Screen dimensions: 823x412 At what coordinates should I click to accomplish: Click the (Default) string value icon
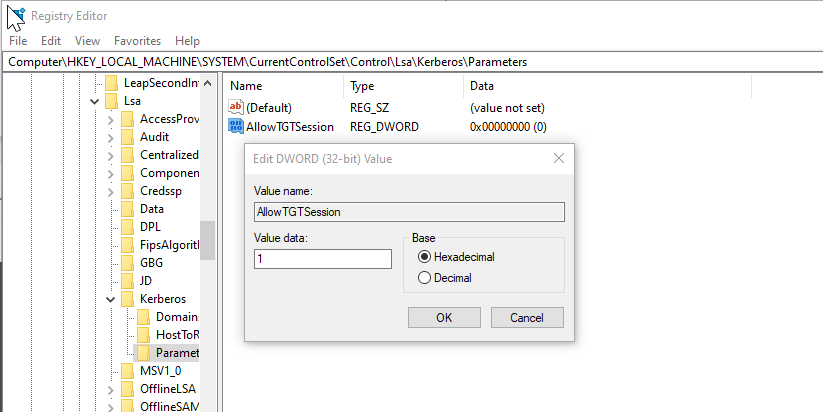point(236,108)
